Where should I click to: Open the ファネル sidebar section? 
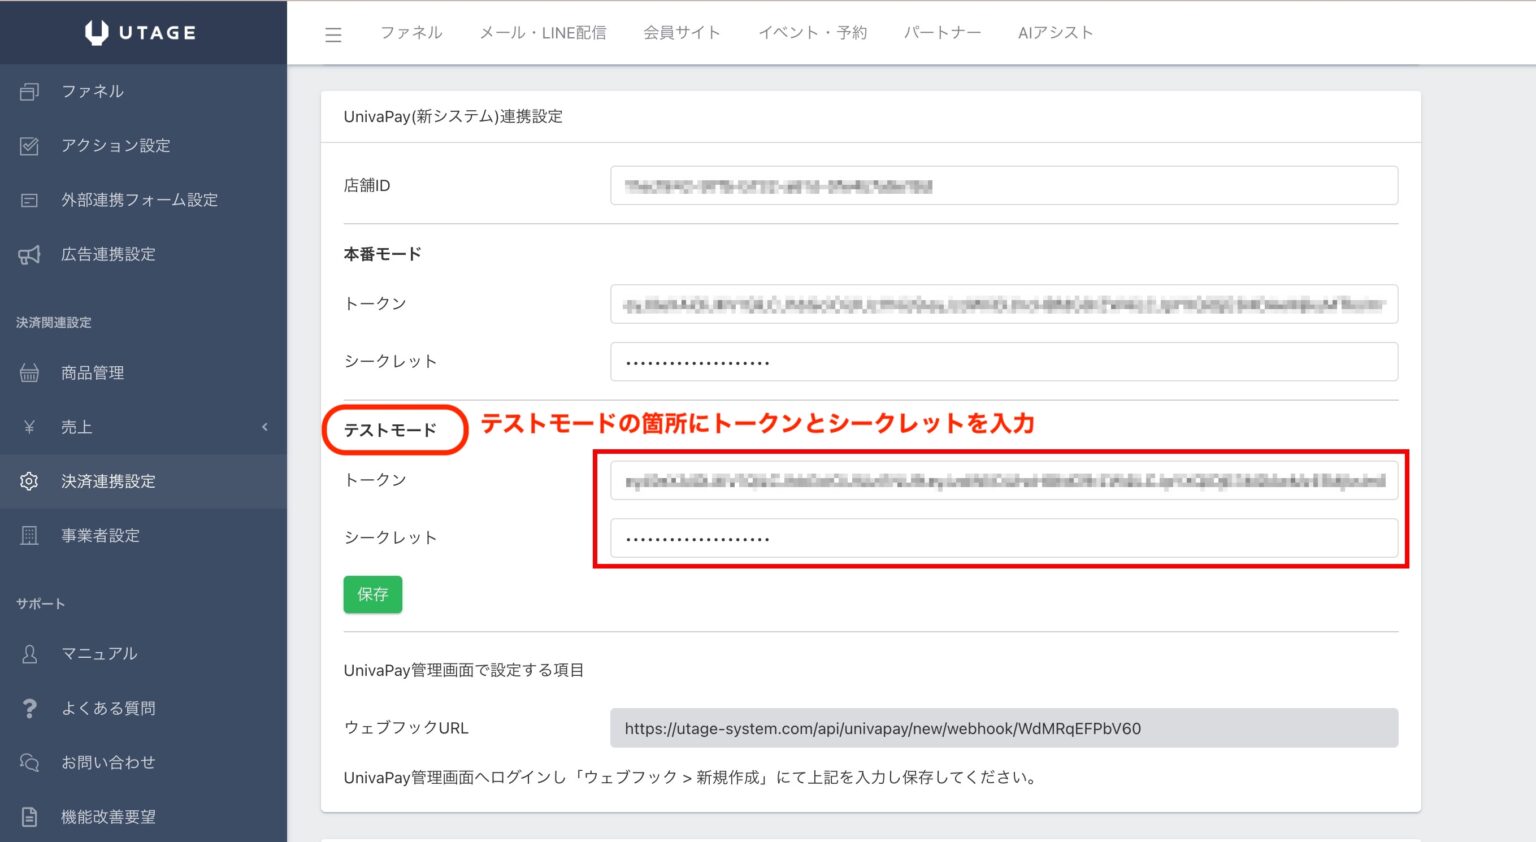click(x=92, y=91)
